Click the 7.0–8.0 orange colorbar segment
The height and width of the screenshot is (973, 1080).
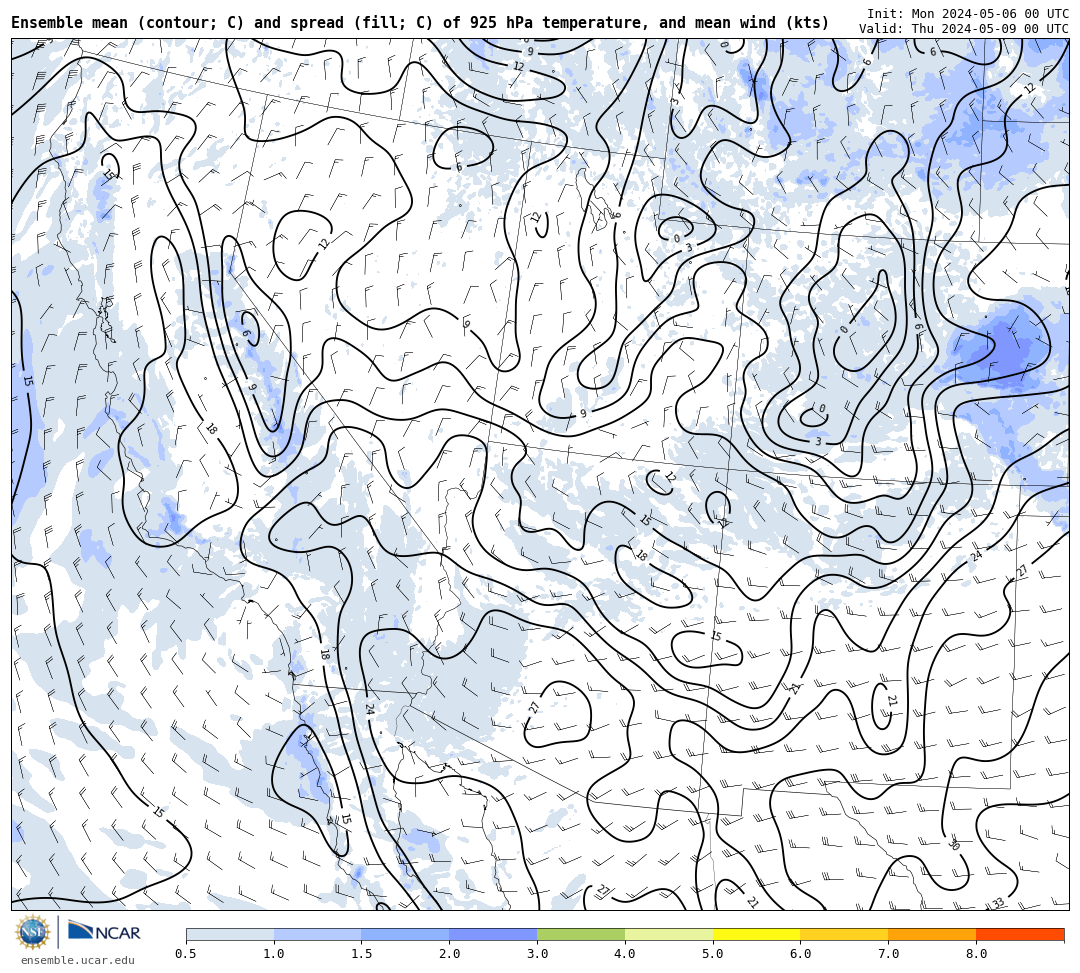[932, 934]
